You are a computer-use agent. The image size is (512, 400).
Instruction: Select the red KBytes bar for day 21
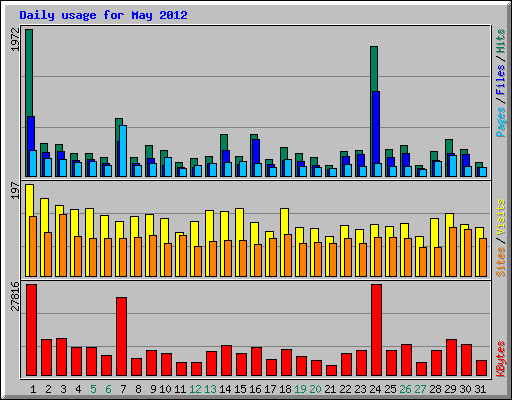(332, 370)
